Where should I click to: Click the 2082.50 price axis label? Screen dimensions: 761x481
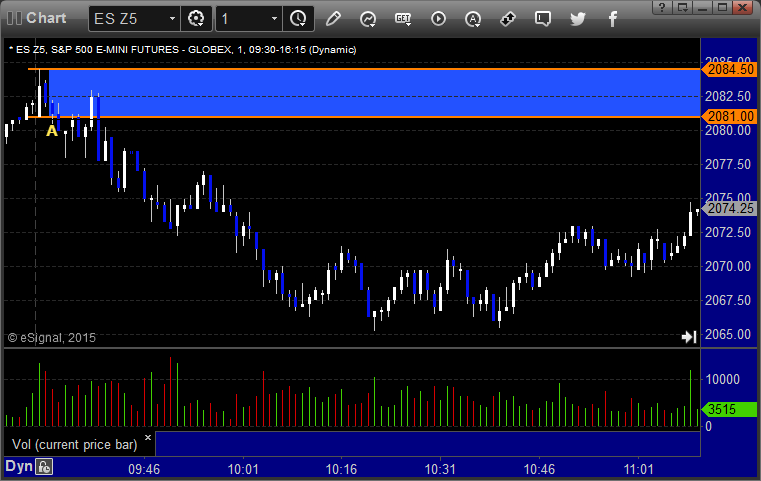[x=728, y=96]
